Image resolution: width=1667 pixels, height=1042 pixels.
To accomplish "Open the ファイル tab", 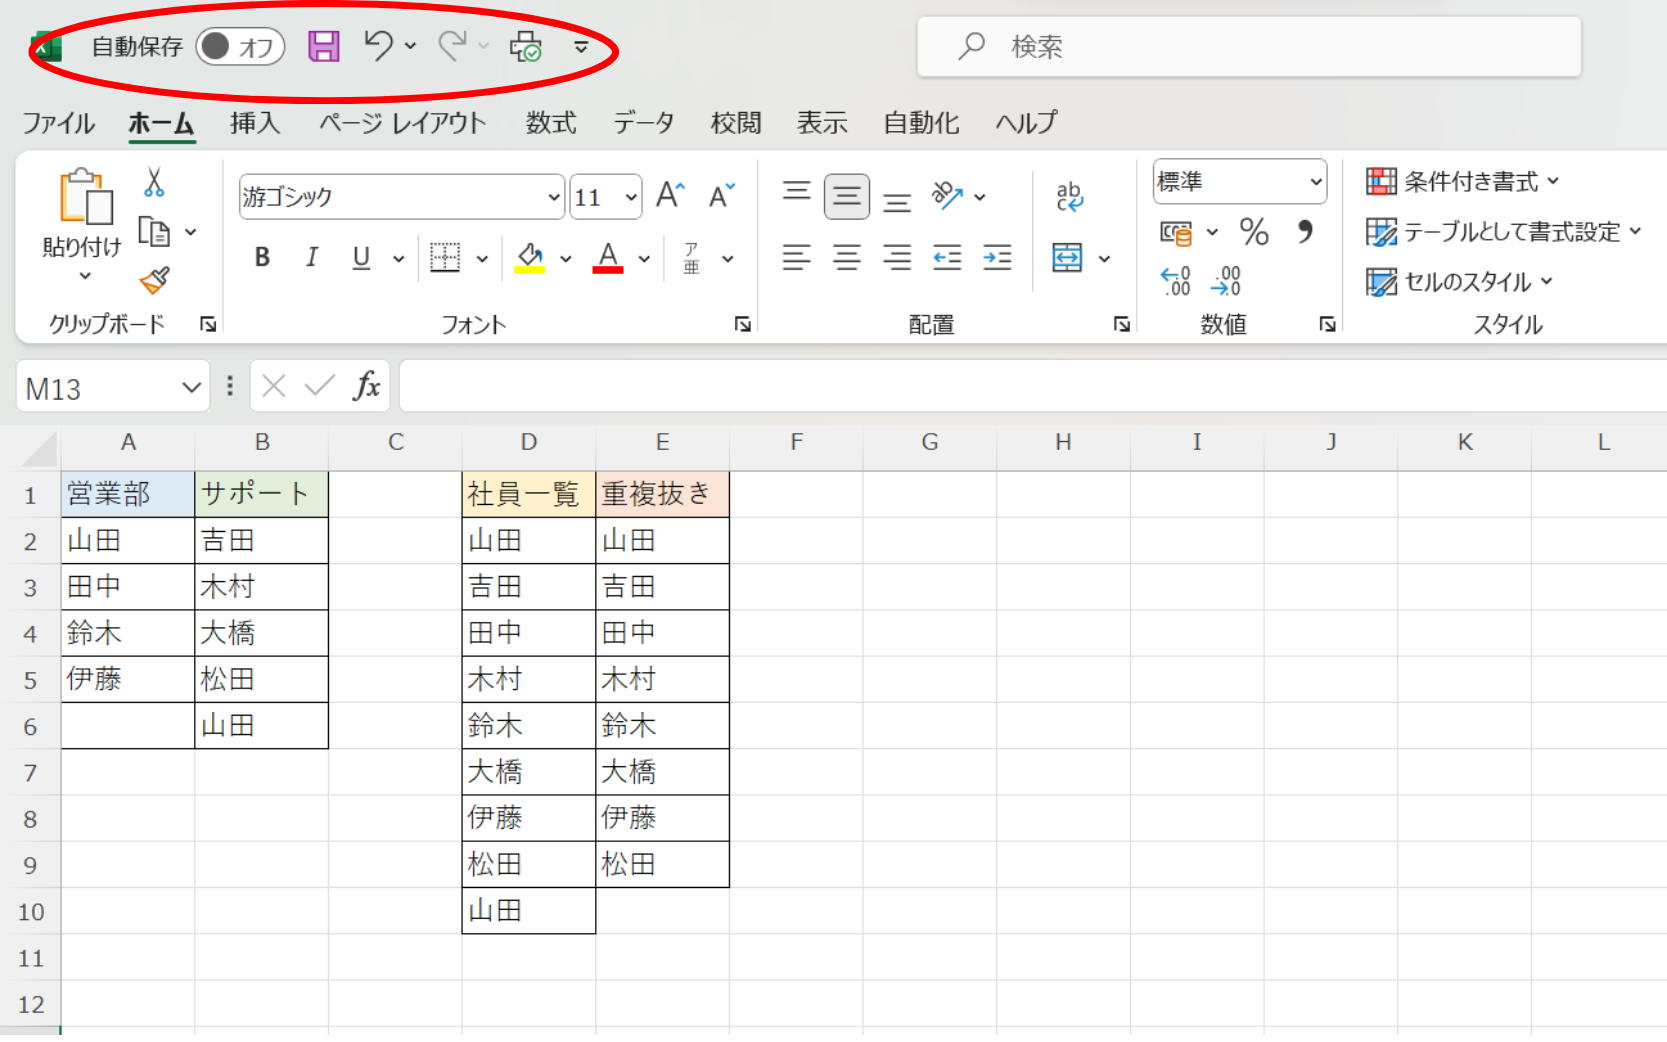I will click(x=59, y=123).
